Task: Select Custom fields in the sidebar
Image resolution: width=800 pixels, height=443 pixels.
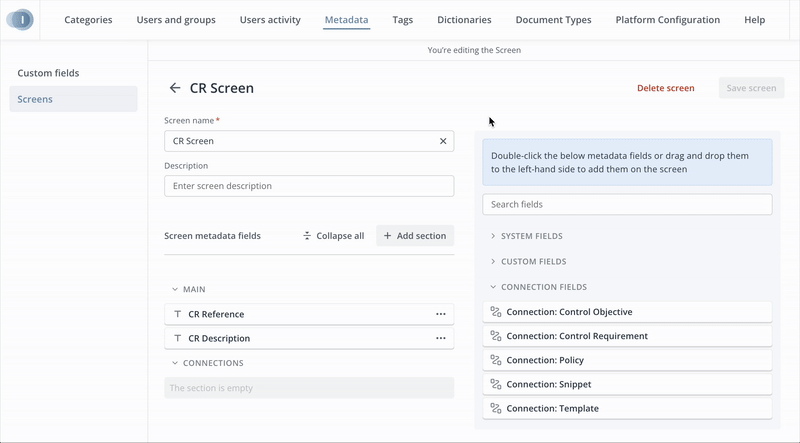Action: click(x=48, y=73)
